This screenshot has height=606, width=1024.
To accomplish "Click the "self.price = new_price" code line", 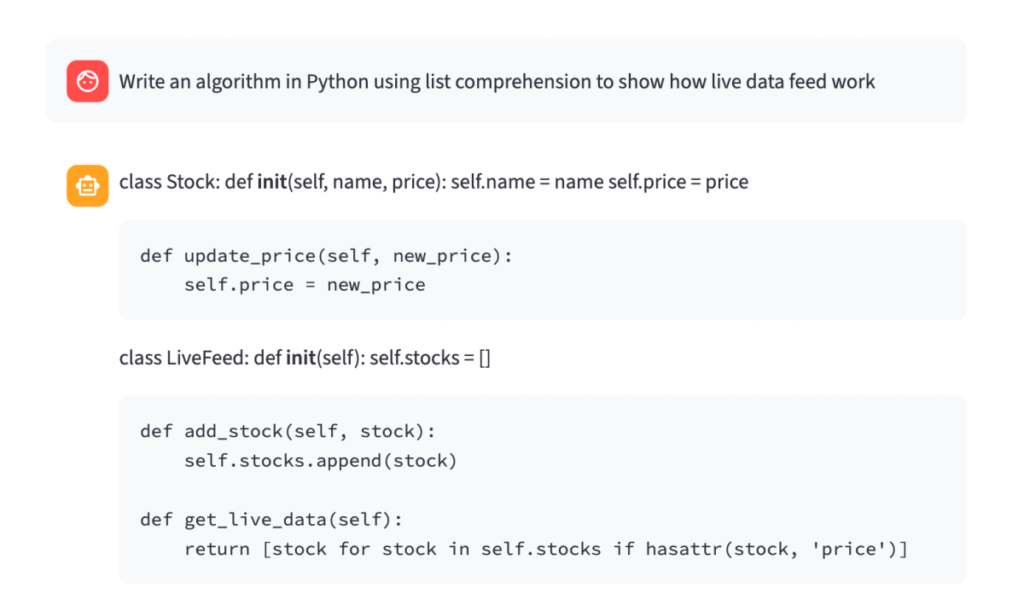I will pos(304,285).
